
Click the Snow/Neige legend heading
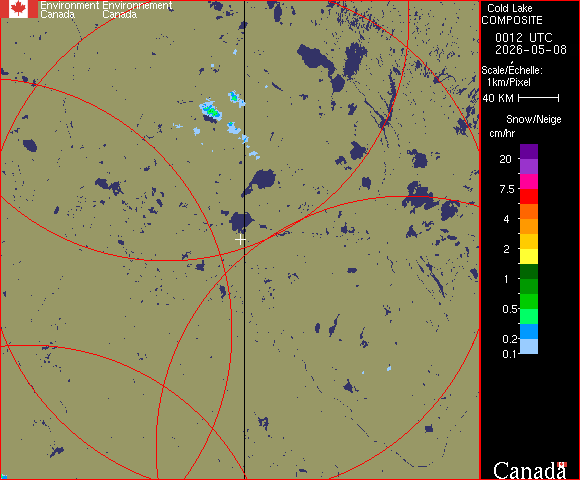(x=534, y=119)
